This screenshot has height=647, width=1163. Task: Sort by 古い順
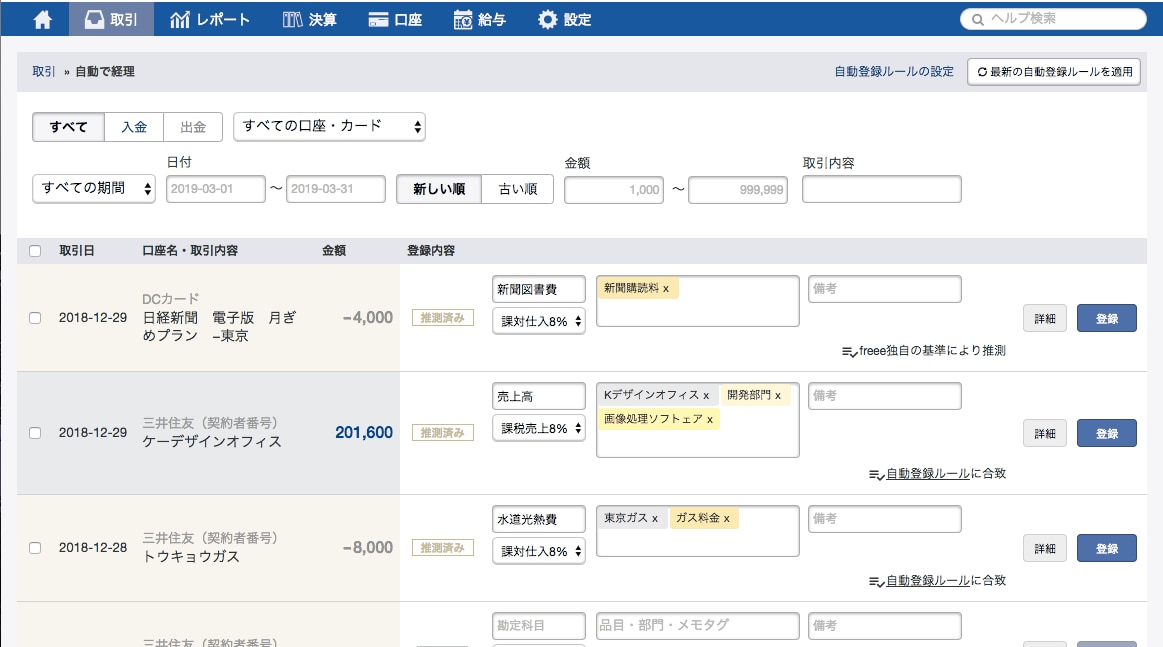518,189
